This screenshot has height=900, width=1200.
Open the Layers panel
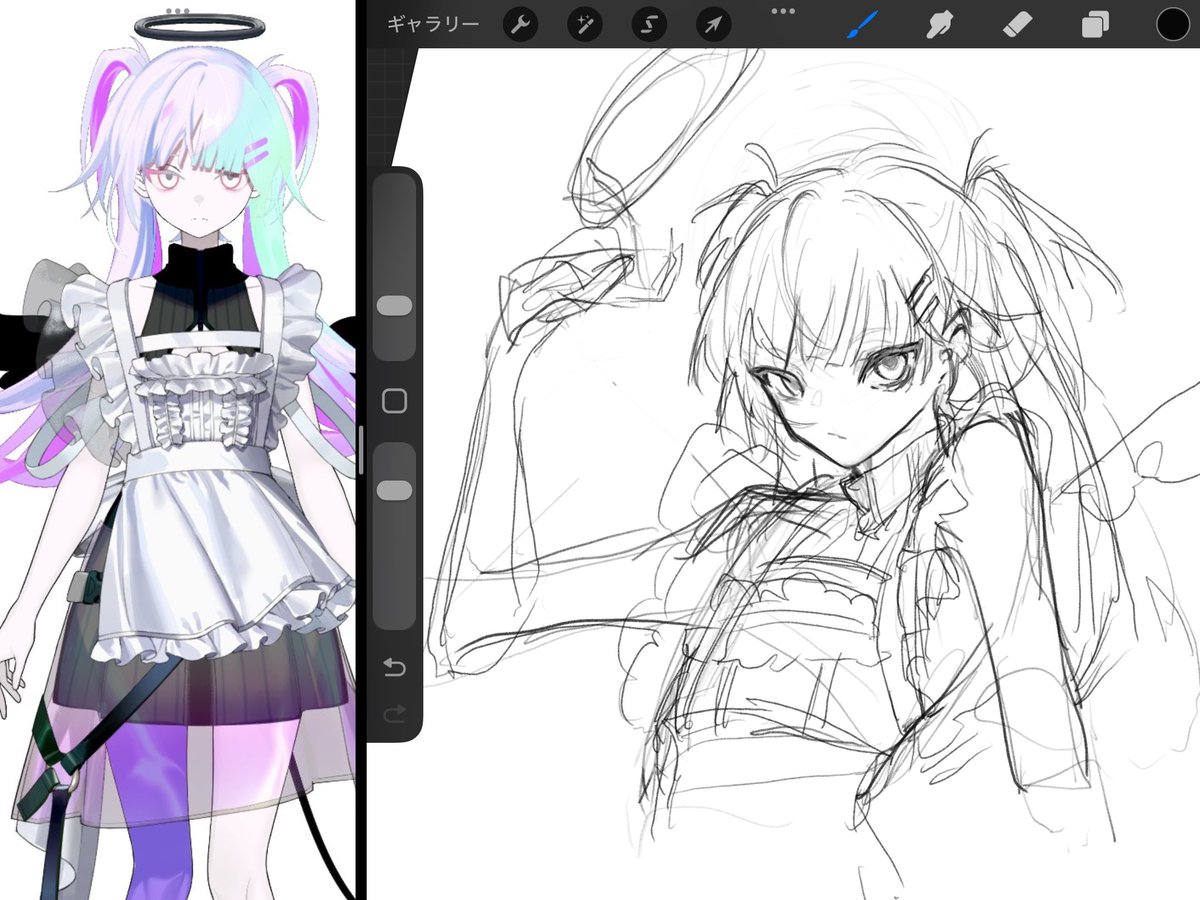1095,24
